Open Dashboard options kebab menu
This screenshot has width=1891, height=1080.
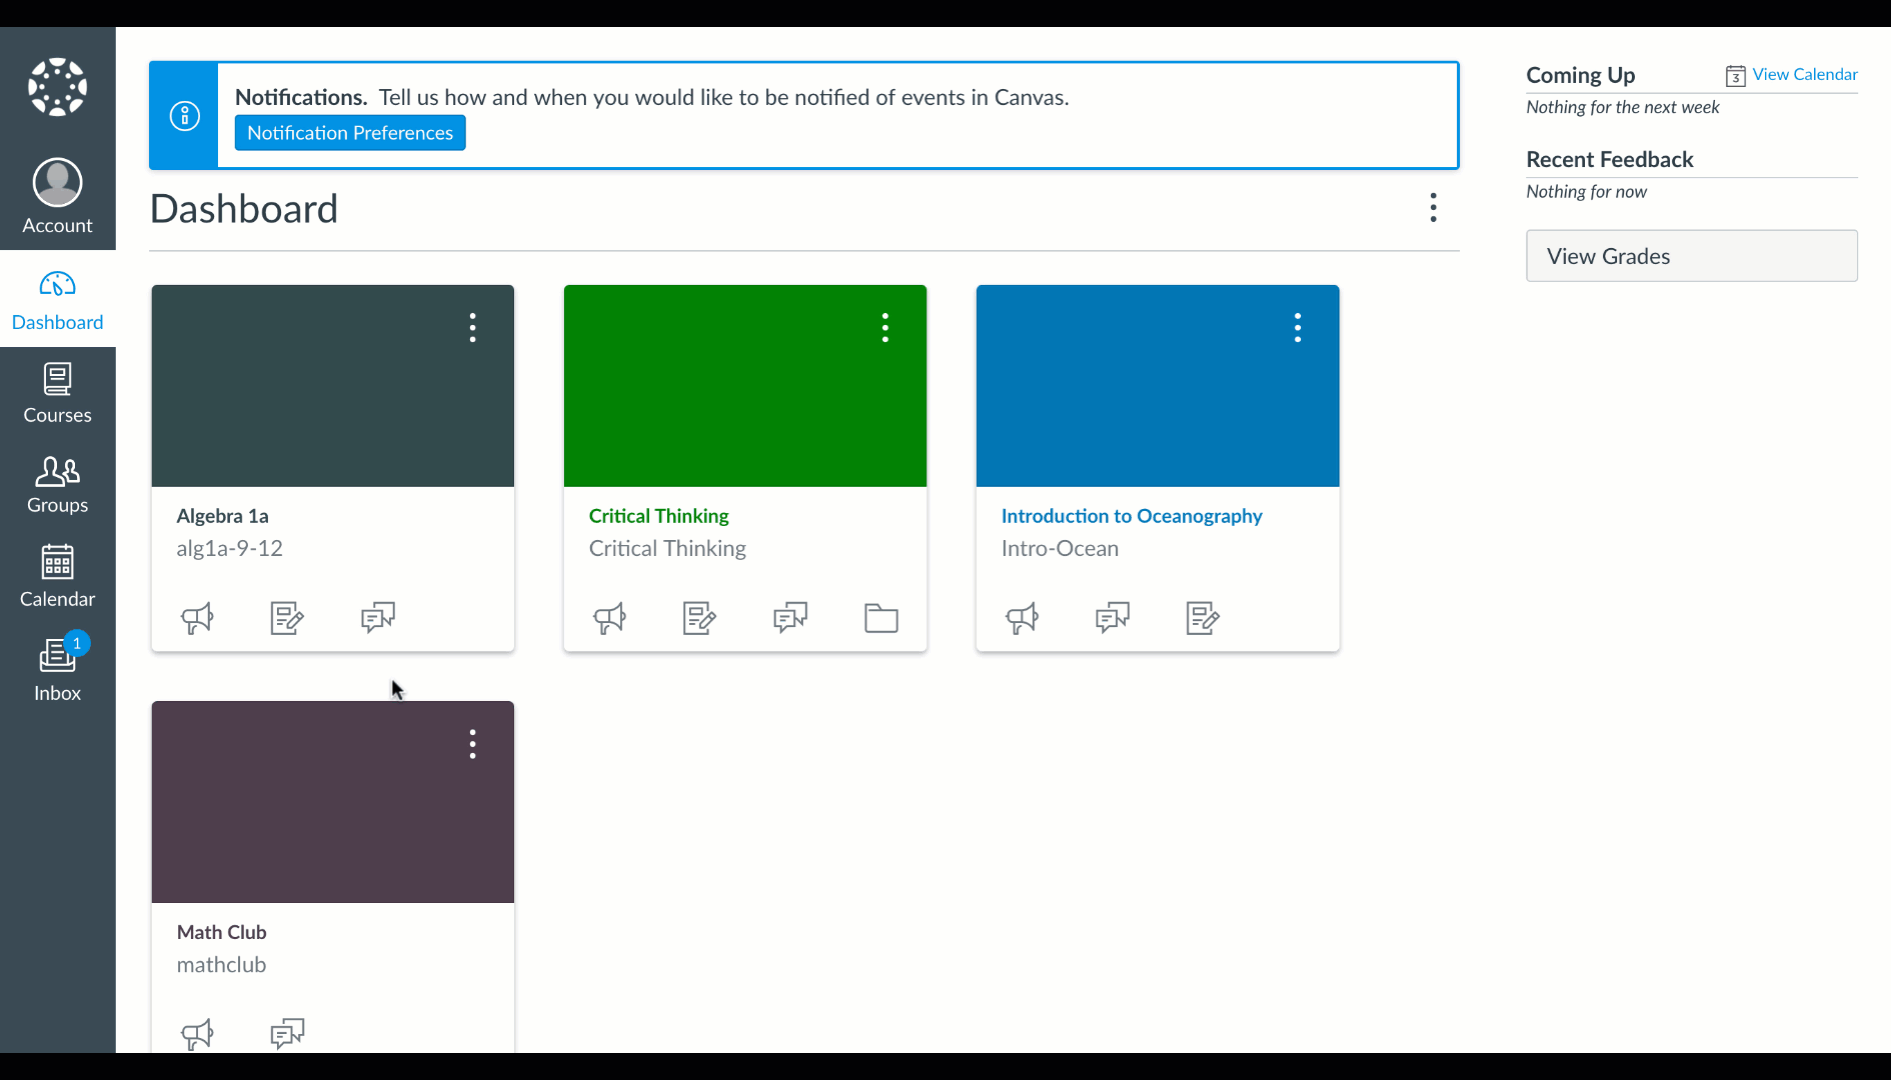(x=1433, y=208)
